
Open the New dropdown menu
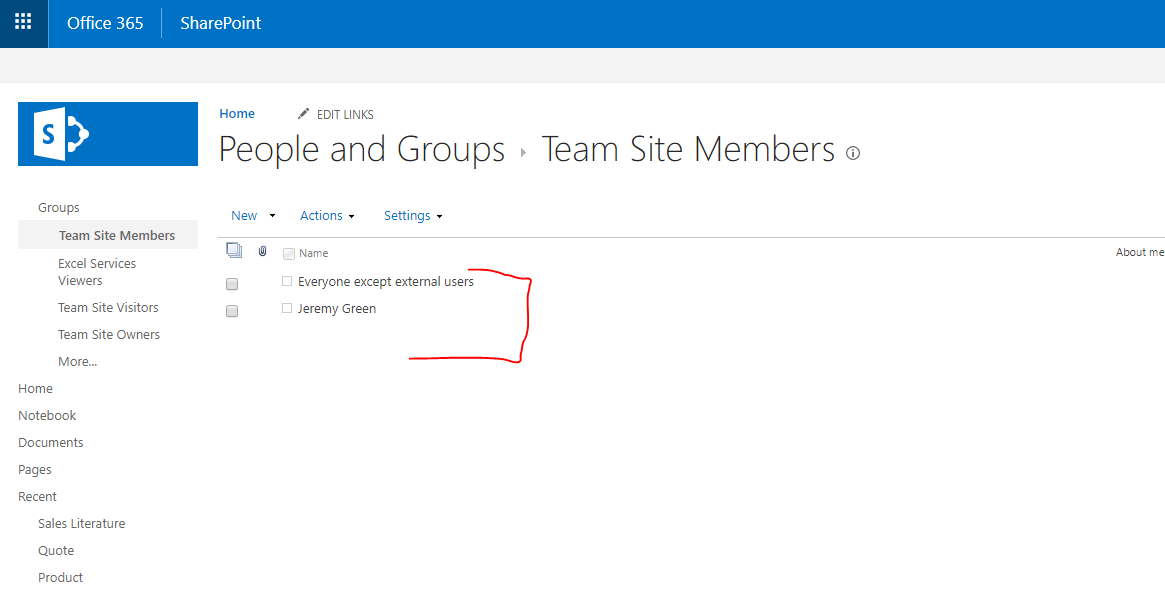point(253,215)
